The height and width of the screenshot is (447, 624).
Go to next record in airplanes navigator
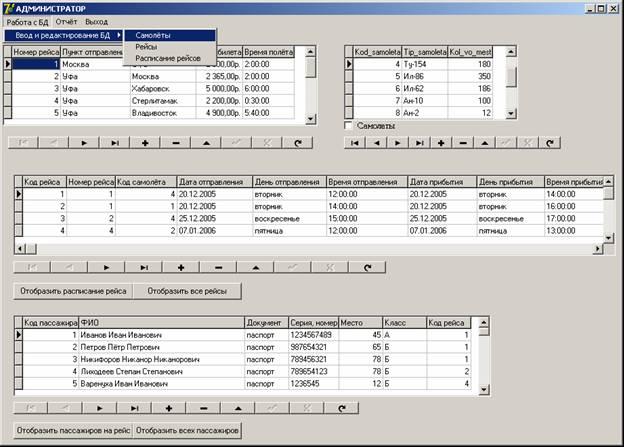(x=398, y=143)
